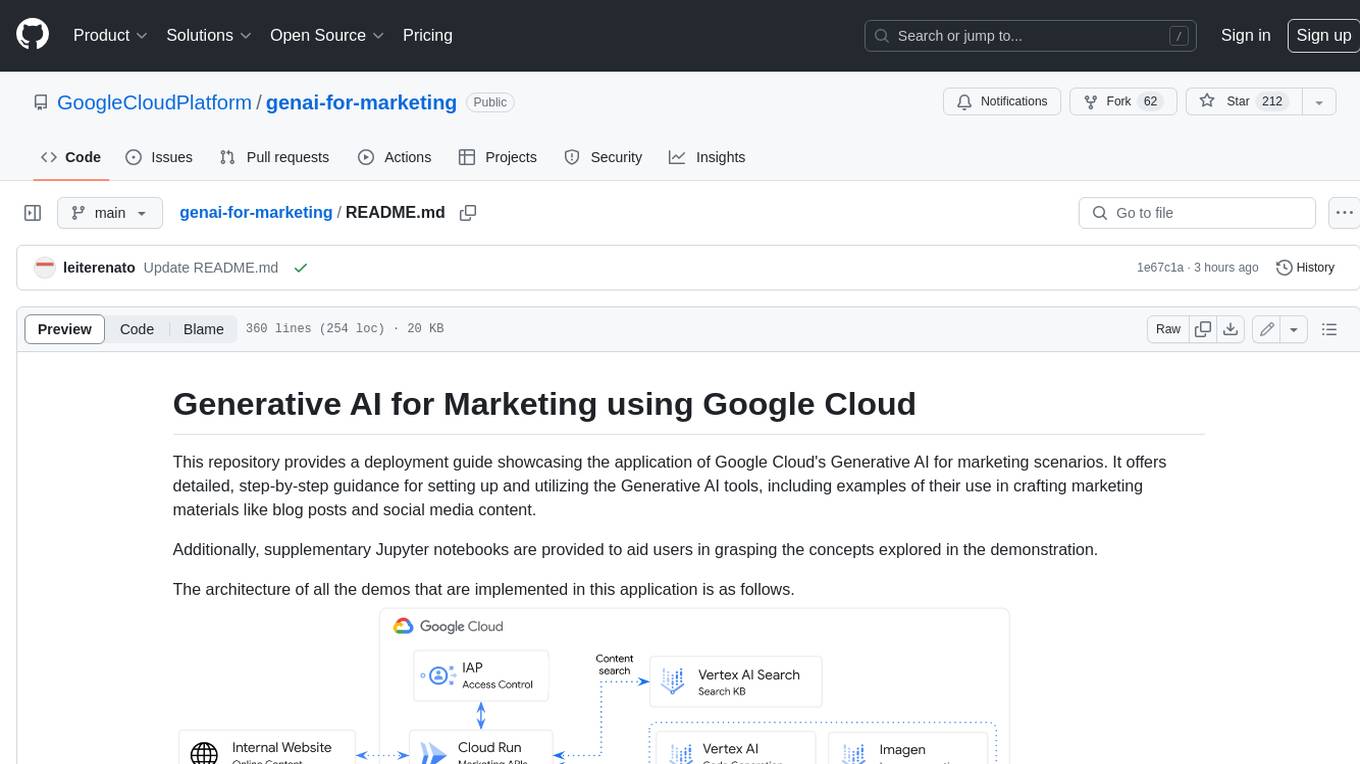The image size is (1360, 764).
Task: Open the file History
Action: (1306, 267)
